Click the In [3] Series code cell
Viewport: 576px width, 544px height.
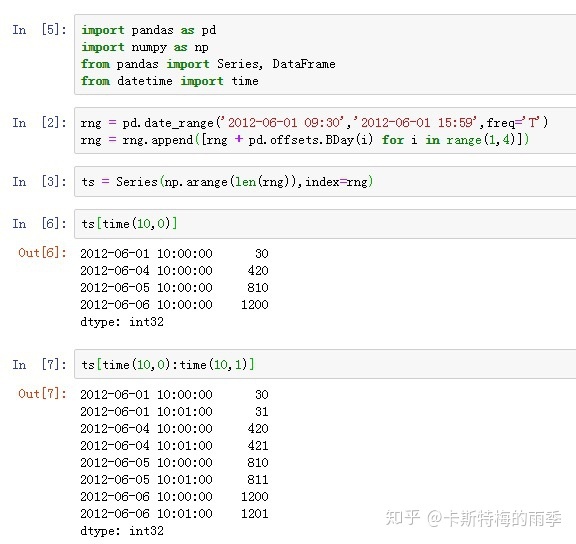point(325,181)
